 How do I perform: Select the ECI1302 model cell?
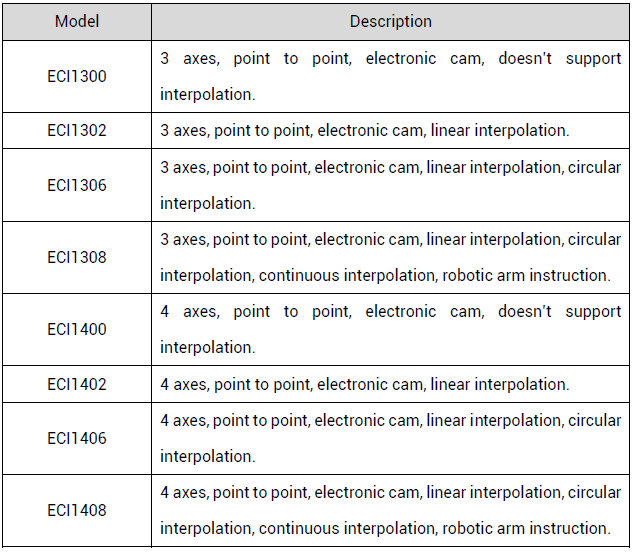pyautogui.click(x=77, y=130)
